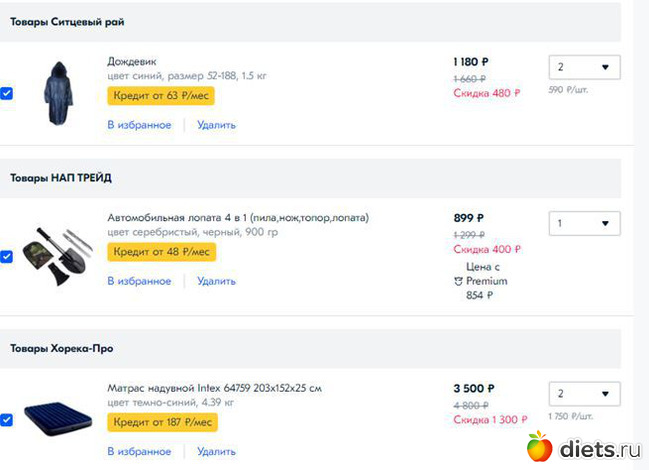Expand quantity selector for Автомобильная лопата
This screenshot has height=470, width=649.
pyautogui.click(x=584, y=223)
